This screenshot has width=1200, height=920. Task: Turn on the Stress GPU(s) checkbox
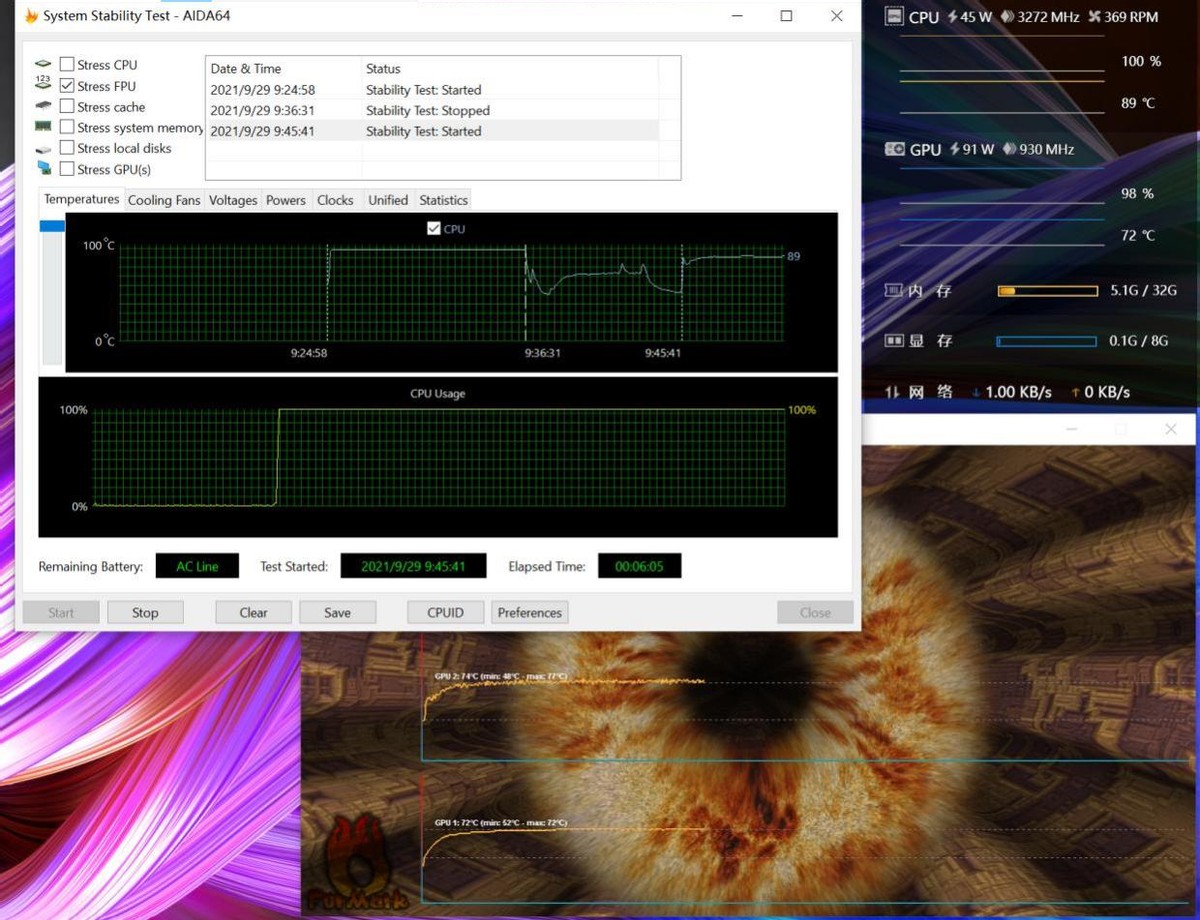(x=67, y=169)
